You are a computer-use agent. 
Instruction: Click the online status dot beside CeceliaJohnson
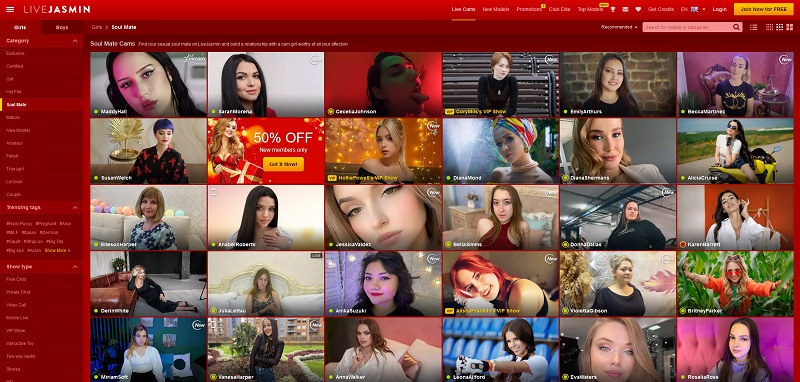[x=331, y=112]
